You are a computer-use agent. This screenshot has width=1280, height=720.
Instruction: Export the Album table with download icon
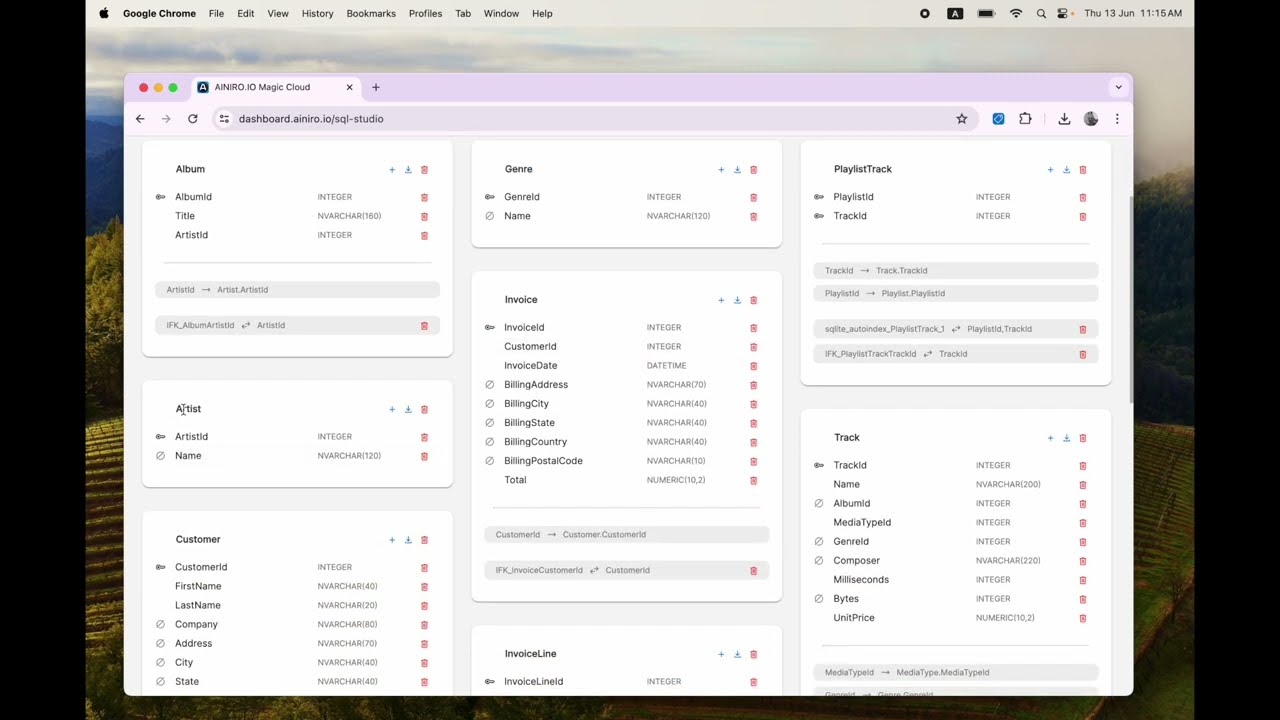[408, 170]
